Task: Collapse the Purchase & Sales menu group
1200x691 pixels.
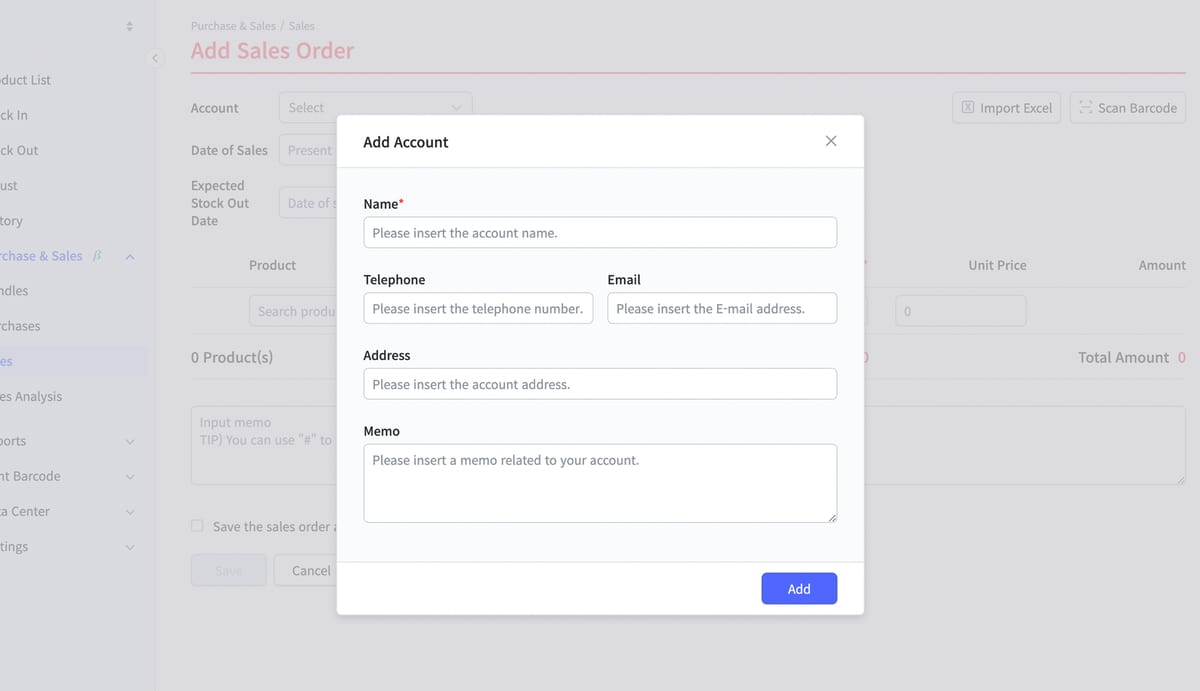Action: tap(129, 256)
